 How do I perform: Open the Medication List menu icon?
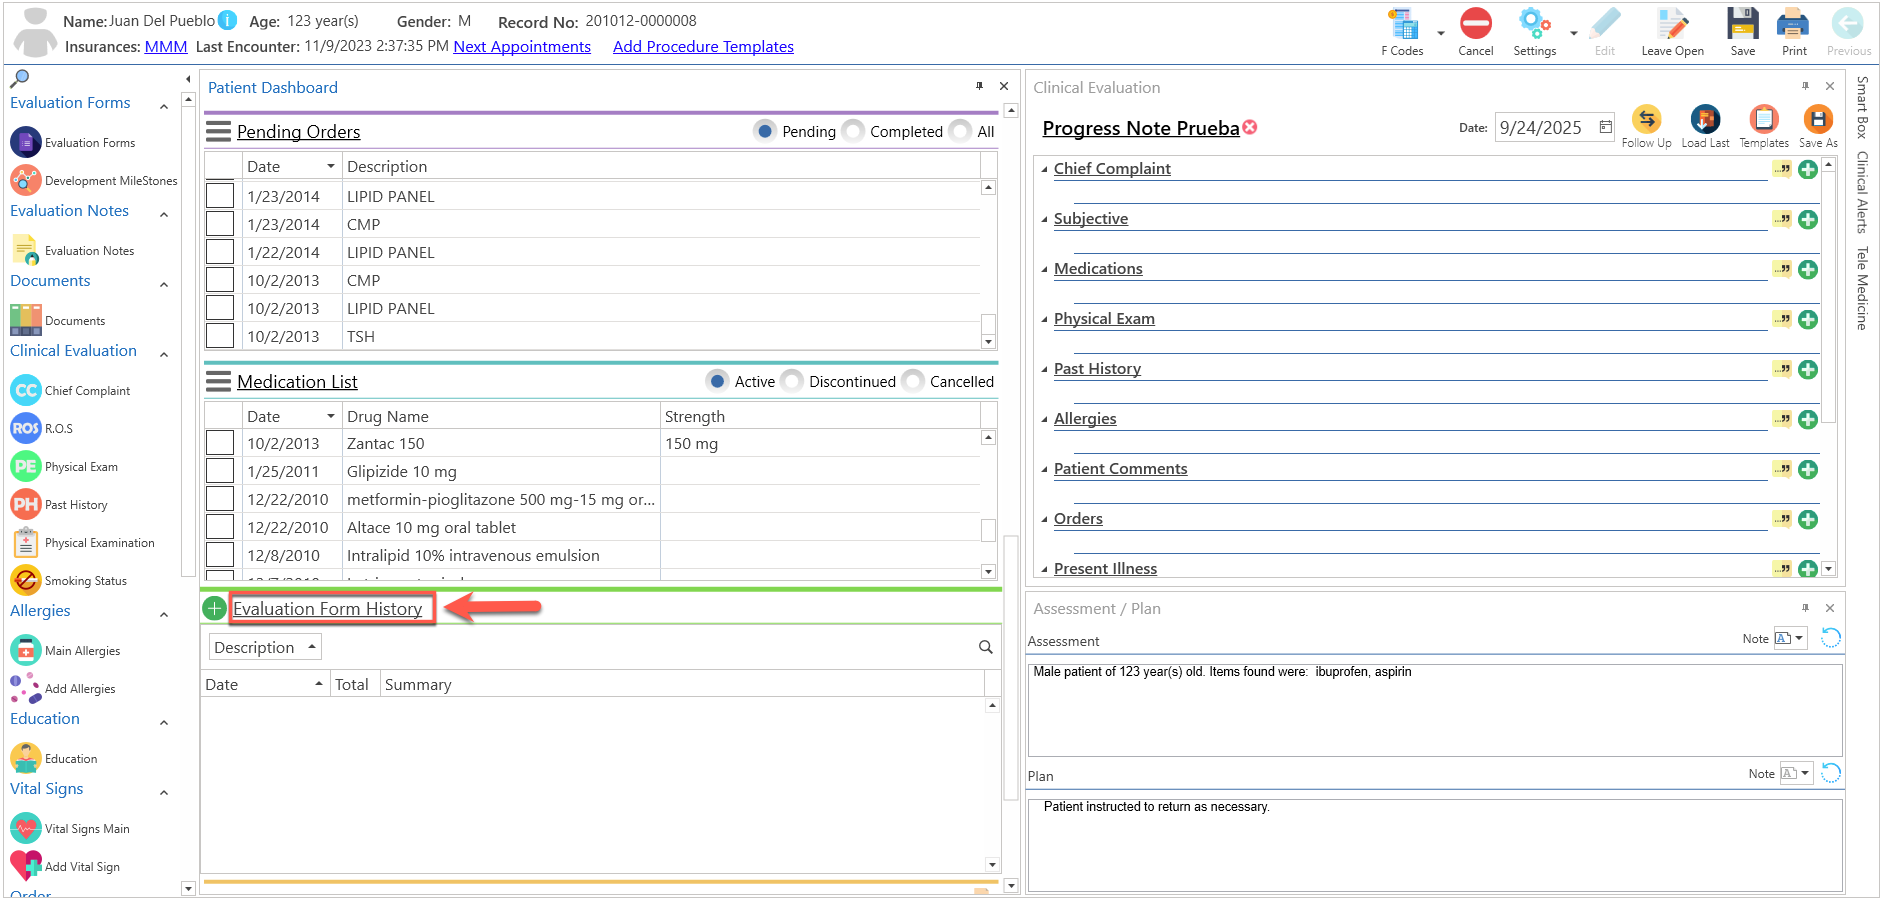click(218, 381)
